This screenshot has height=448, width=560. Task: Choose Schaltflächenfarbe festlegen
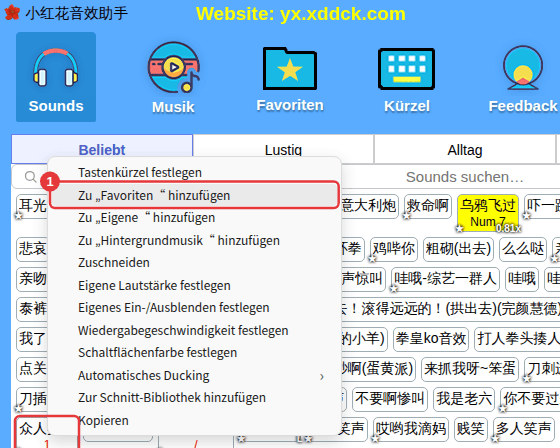pyautogui.click(x=195, y=353)
